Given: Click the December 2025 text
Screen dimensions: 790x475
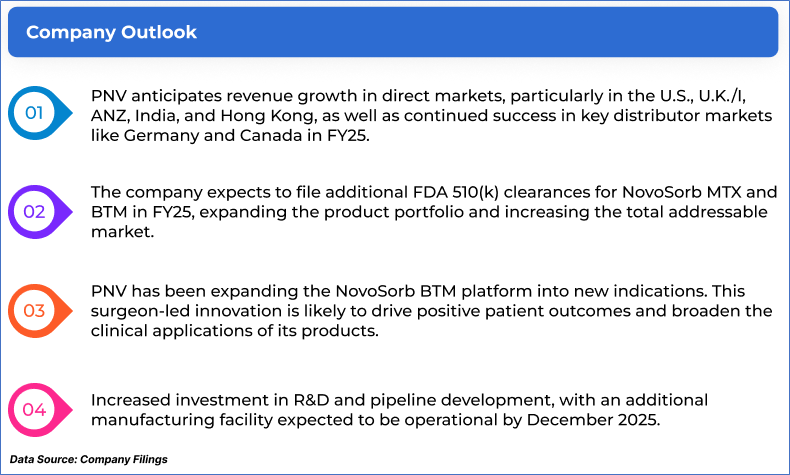Looking at the screenshot, I should (x=594, y=420).
